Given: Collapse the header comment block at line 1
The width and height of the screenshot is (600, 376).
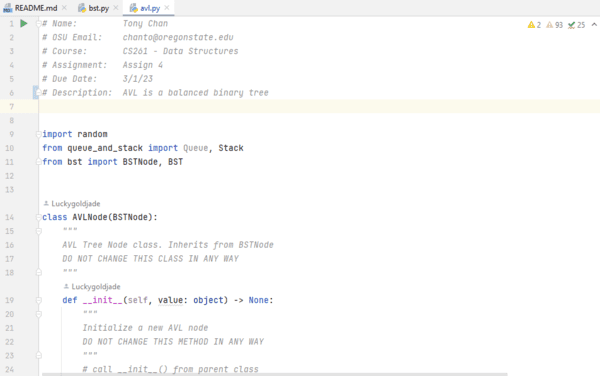Looking at the screenshot, I should (x=38, y=24).
